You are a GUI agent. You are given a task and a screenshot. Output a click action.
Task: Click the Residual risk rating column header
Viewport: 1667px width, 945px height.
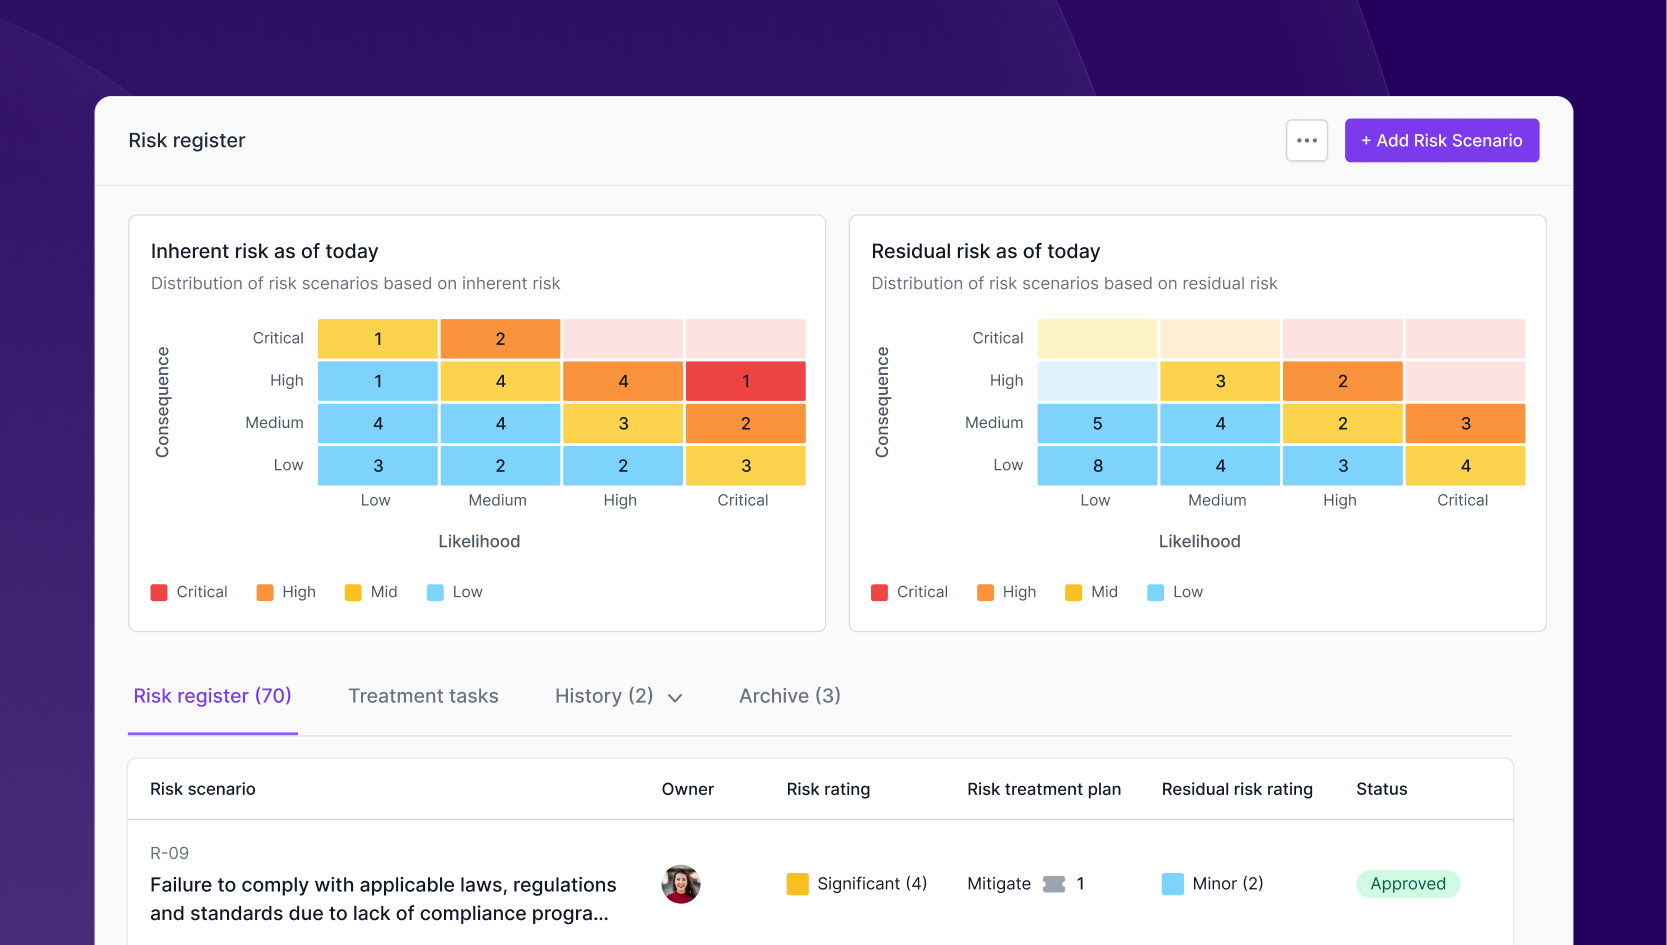point(1237,789)
